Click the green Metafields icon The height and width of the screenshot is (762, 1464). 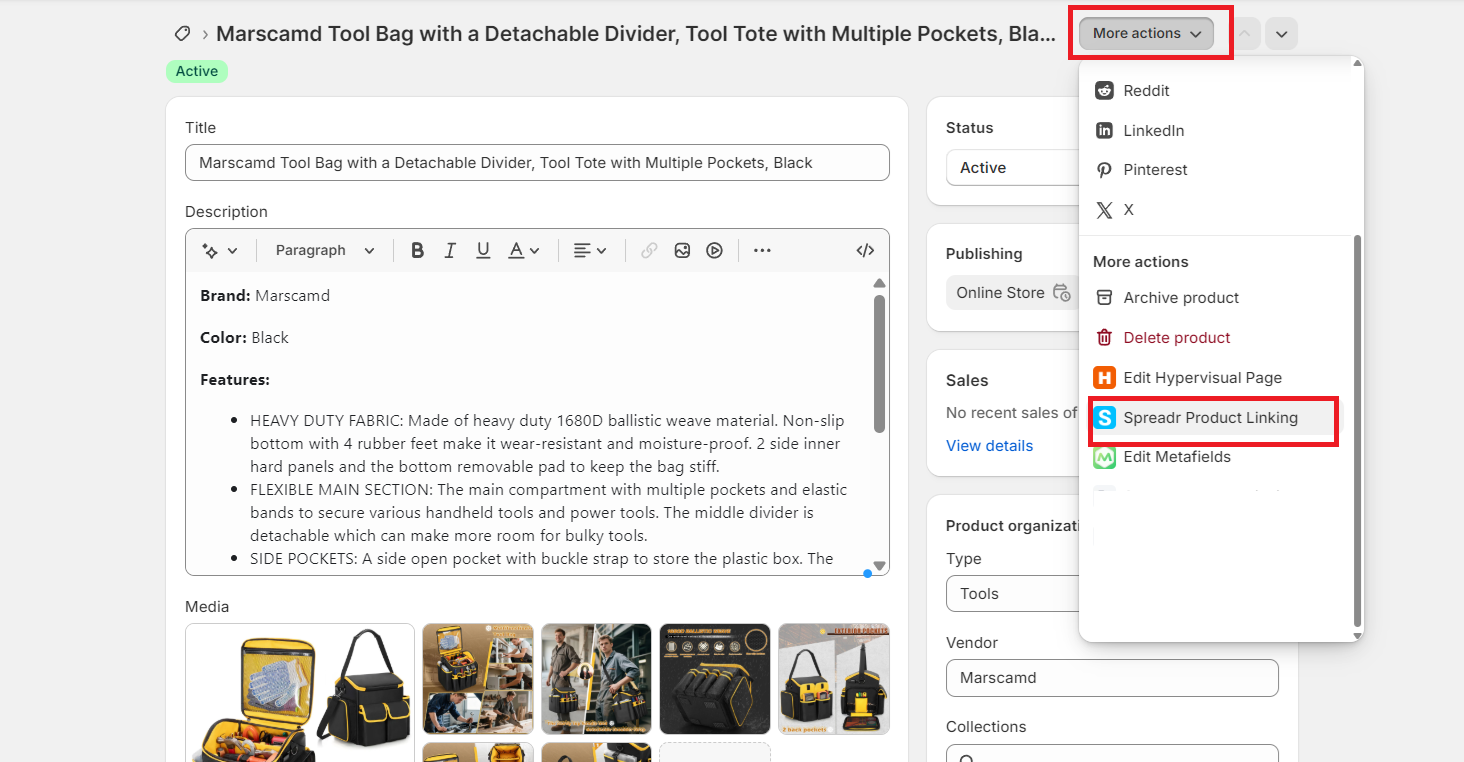[1104, 457]
